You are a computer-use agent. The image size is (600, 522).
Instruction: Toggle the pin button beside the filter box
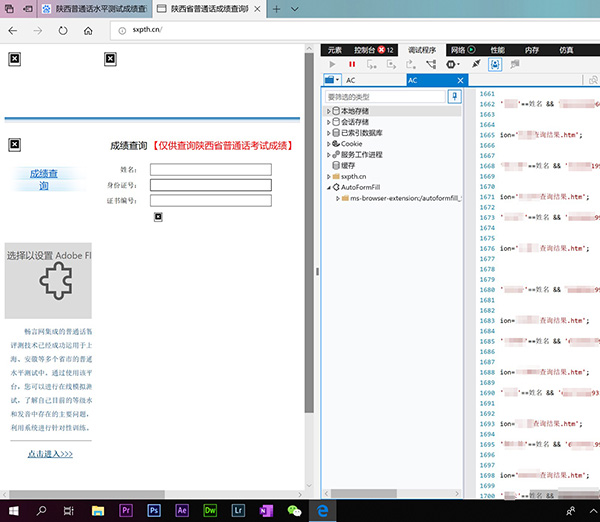click(x=455, y=97)
